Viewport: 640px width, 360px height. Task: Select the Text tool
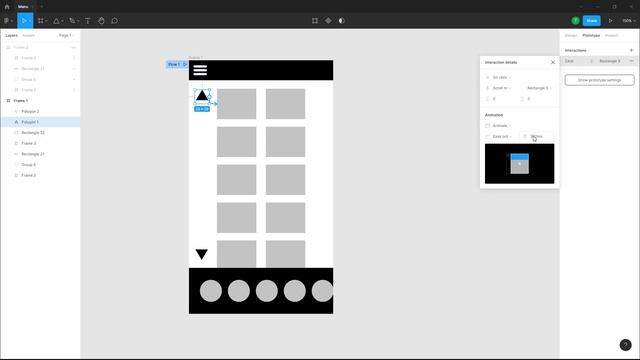click(x=88, y=20)
